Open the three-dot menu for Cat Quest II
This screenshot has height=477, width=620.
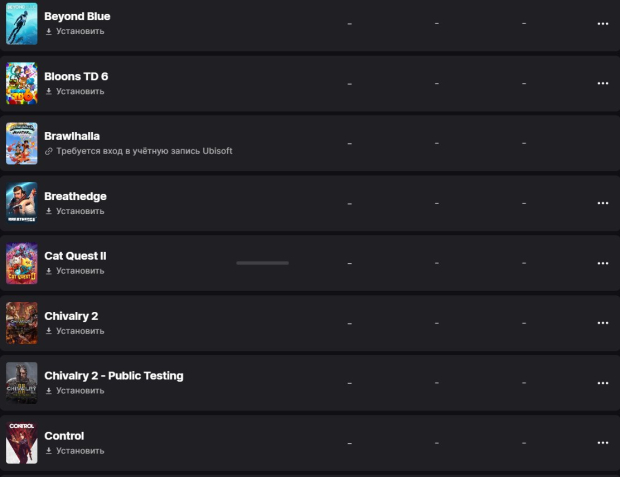(603, 263)
